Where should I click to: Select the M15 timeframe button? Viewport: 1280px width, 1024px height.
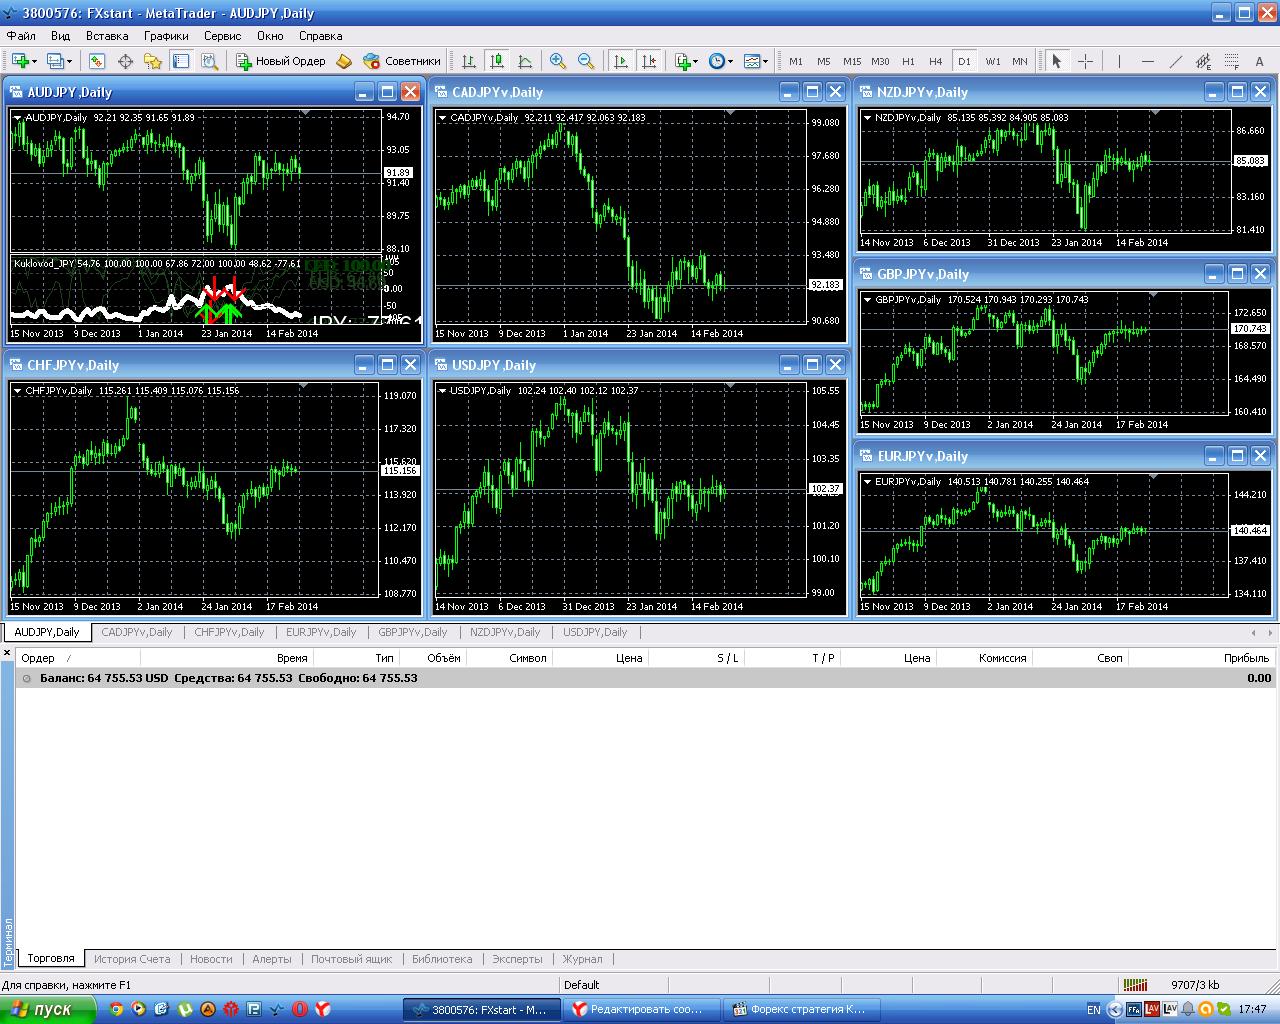852,61
